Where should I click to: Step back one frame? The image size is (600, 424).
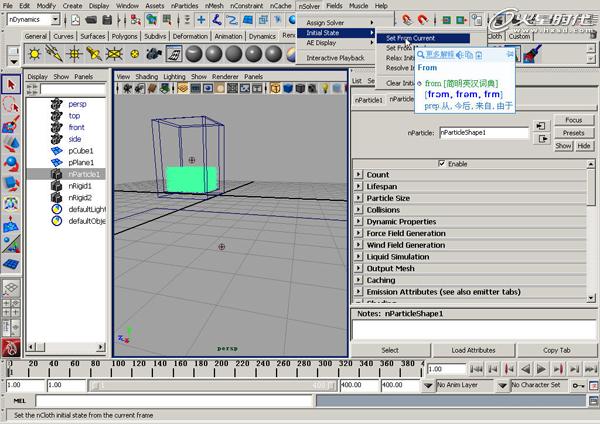coord(493,369)
